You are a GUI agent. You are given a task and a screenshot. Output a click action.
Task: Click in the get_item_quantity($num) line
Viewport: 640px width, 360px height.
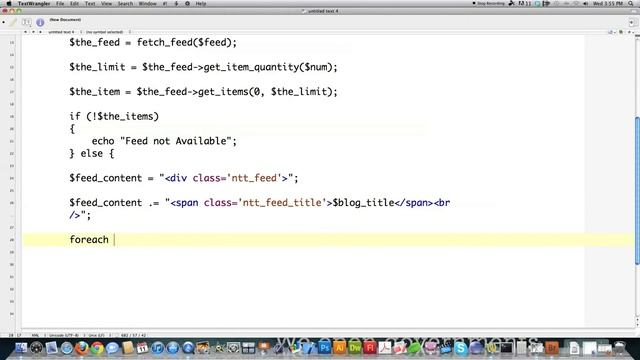point(203,67)
